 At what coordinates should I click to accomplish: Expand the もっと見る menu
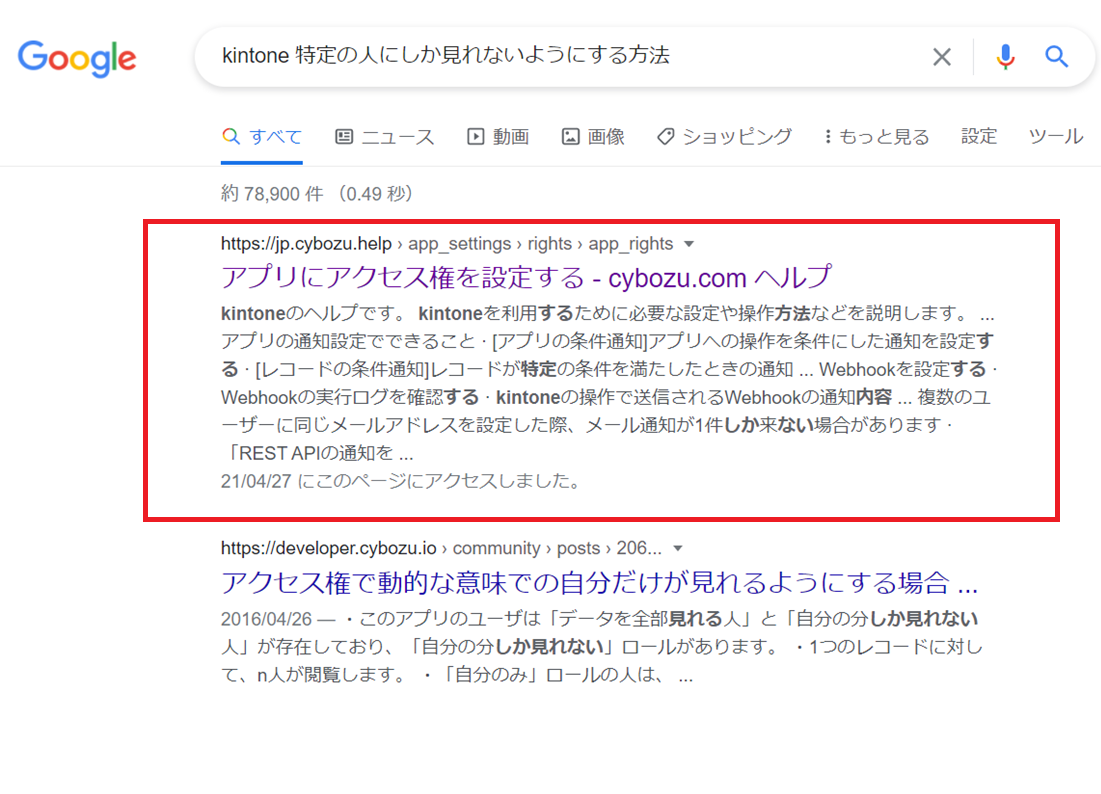point(876,137)
